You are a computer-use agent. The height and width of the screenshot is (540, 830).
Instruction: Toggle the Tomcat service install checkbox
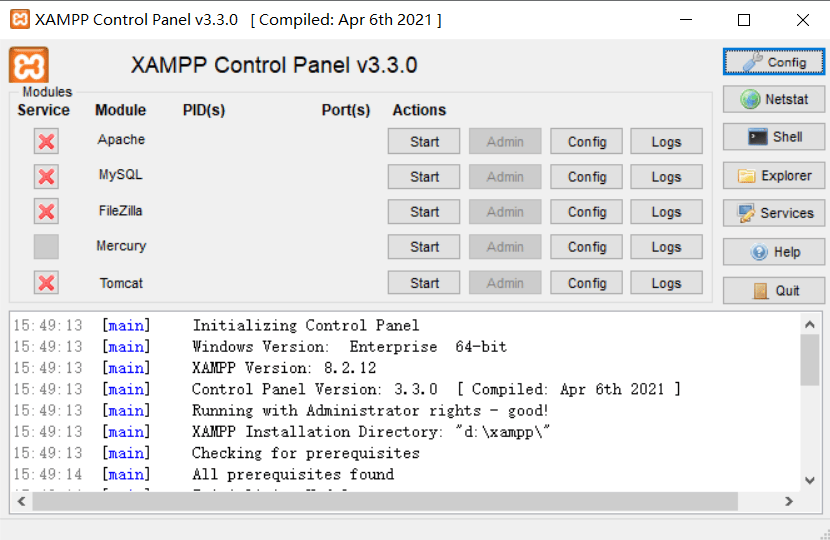click(46, 283)
